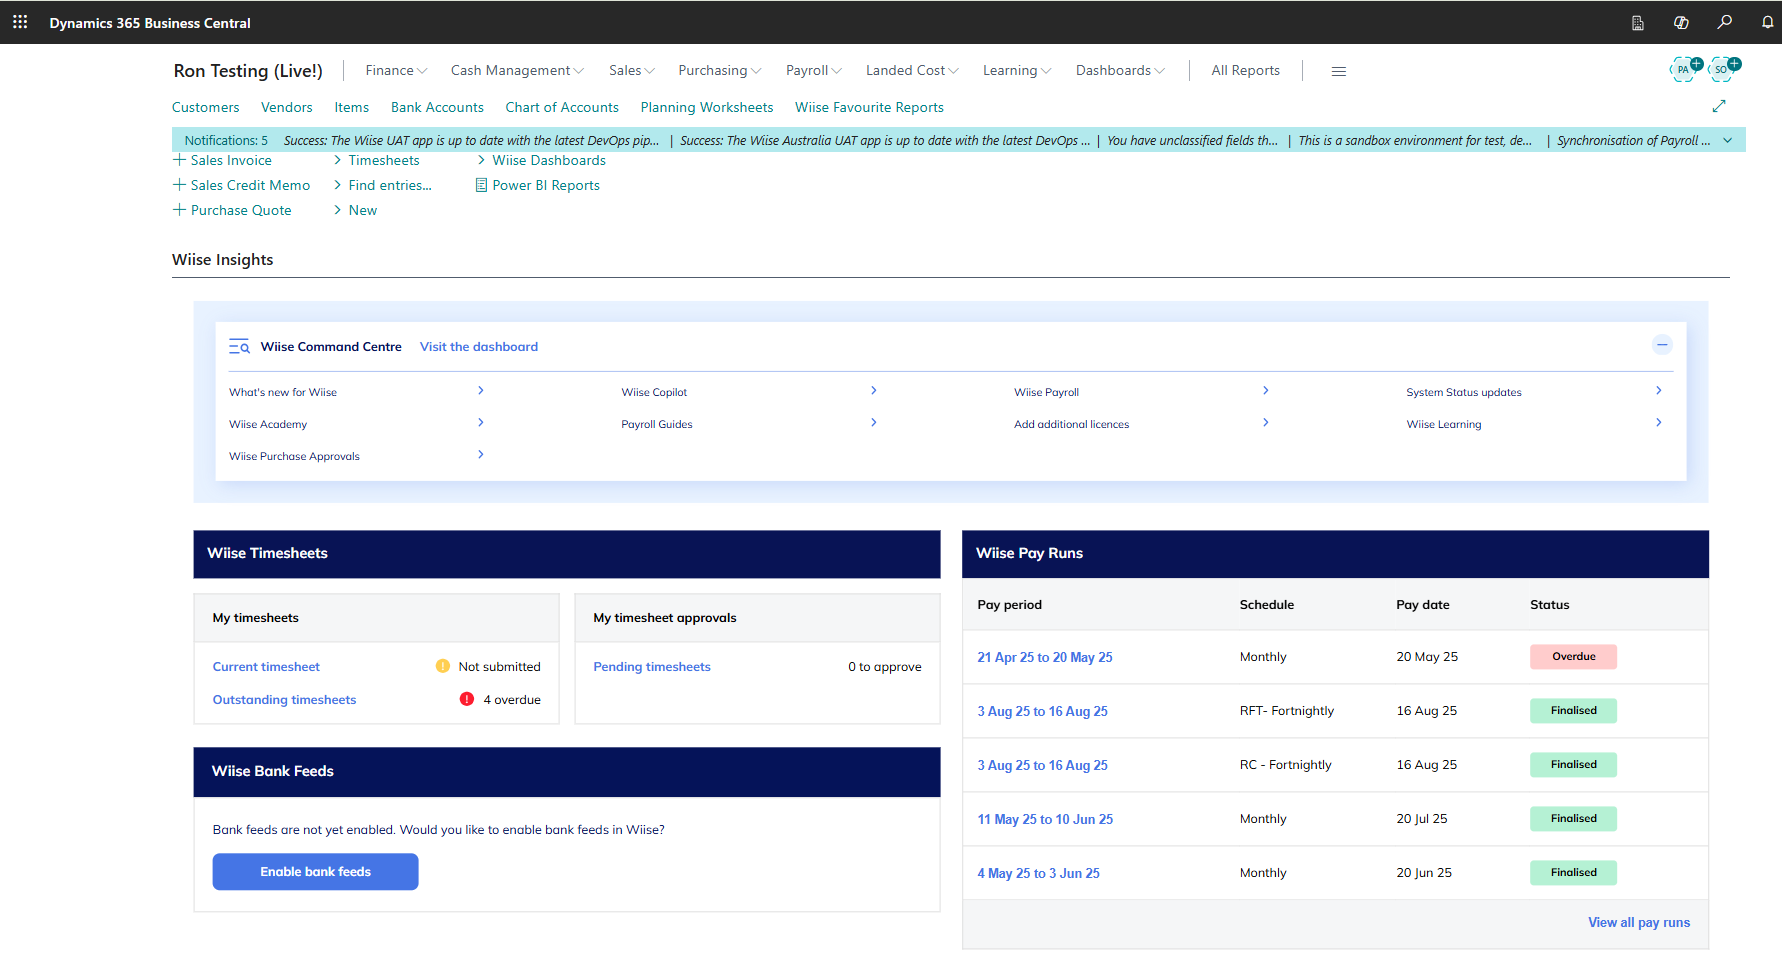1782x960 pixels.
Task: Click the chevron beside Add additional licences
Action: click(1266, 423)
